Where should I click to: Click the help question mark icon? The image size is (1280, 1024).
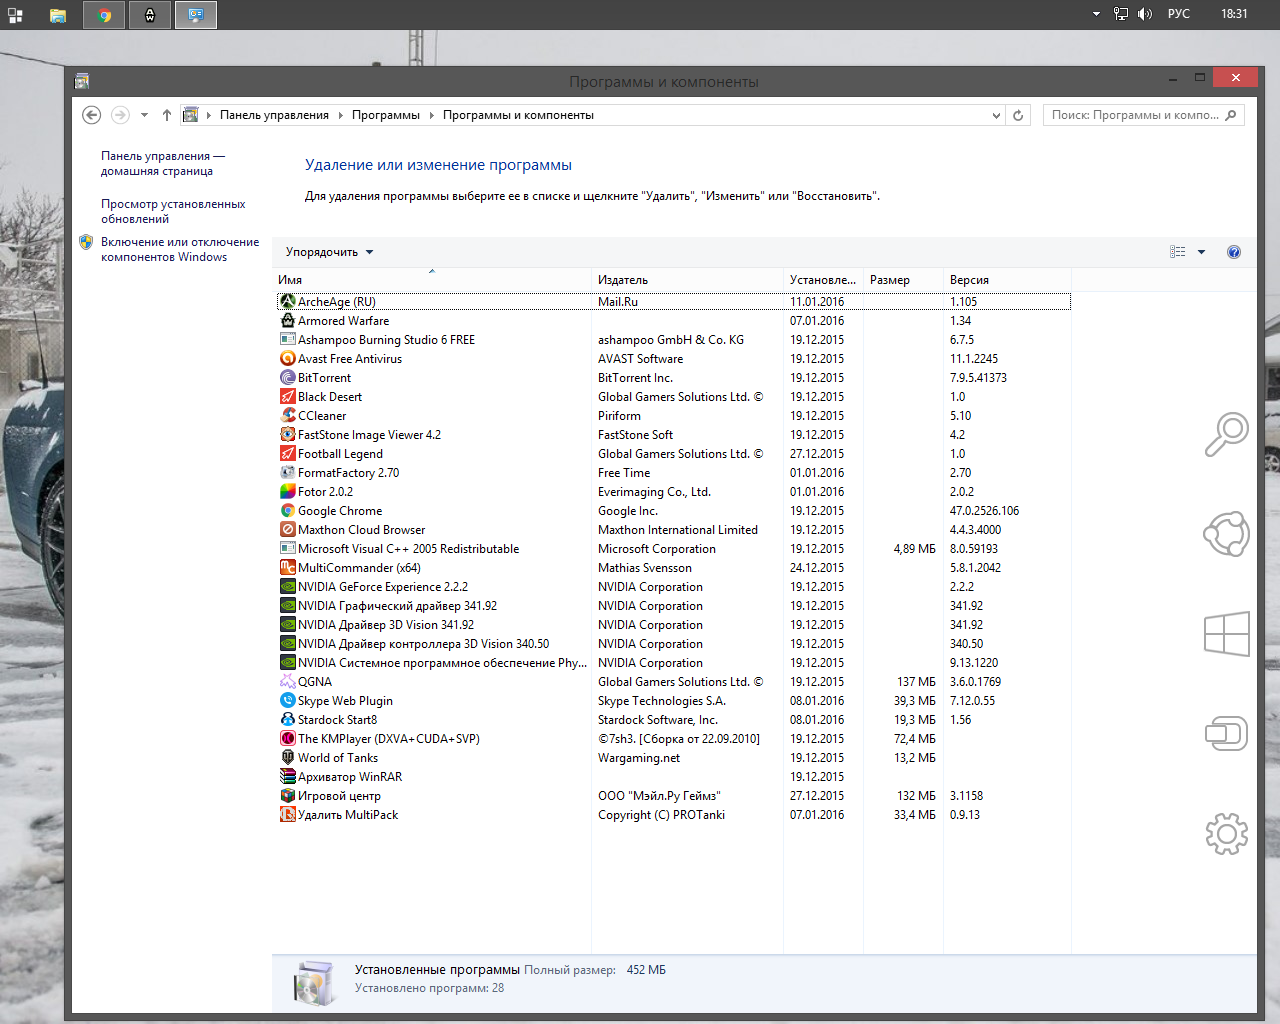[x=1234, y=252]
